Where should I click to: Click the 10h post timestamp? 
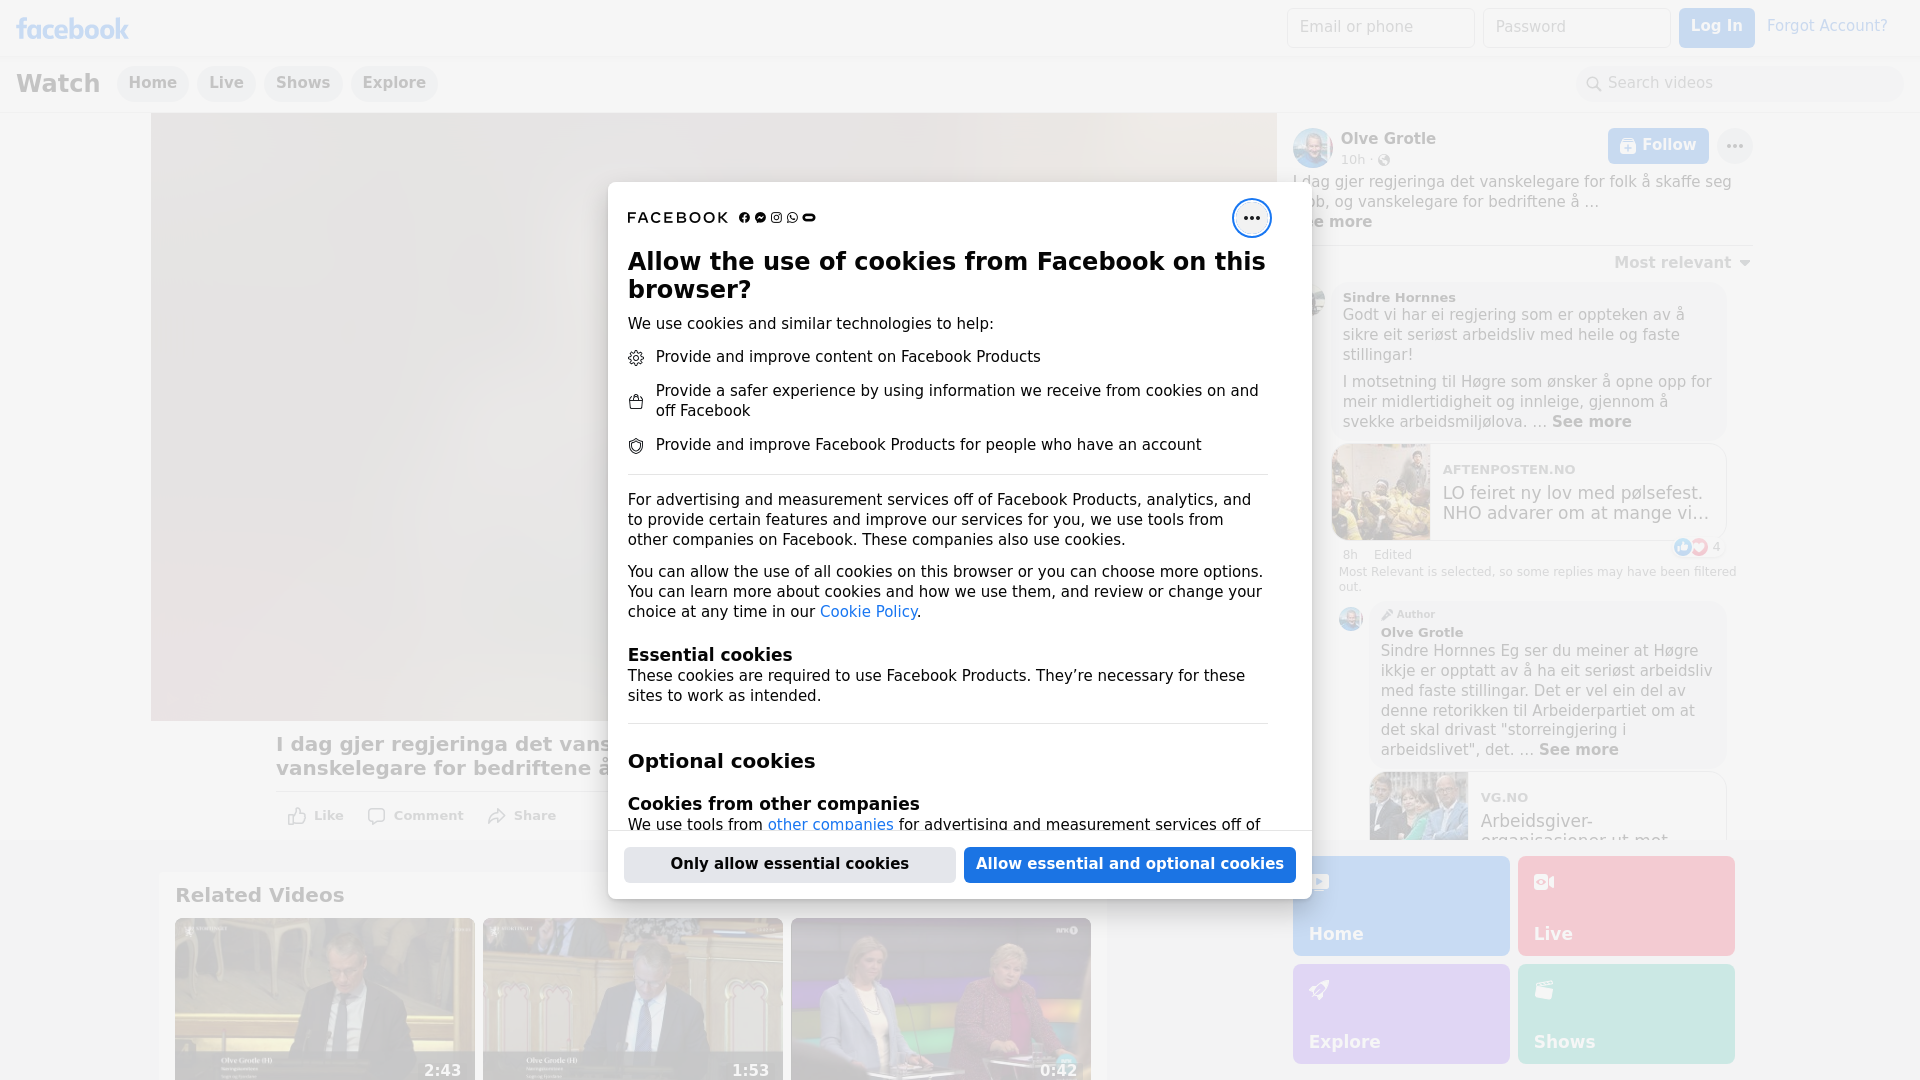coord(1353,160)
